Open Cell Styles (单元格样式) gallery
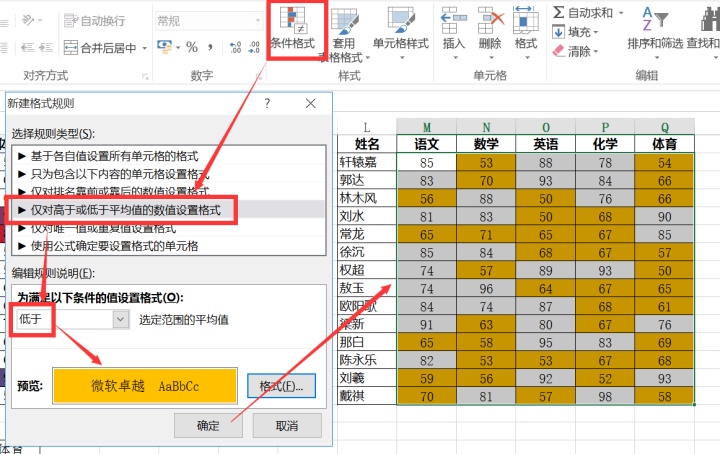The image size is (720, 454). tap(401, 33)
